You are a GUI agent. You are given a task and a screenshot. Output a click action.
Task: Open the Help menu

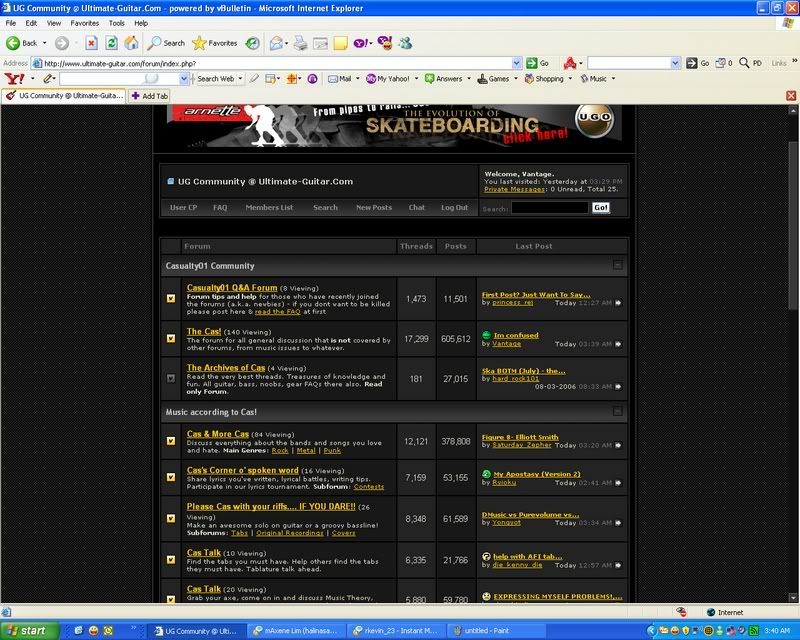point(141,23)
